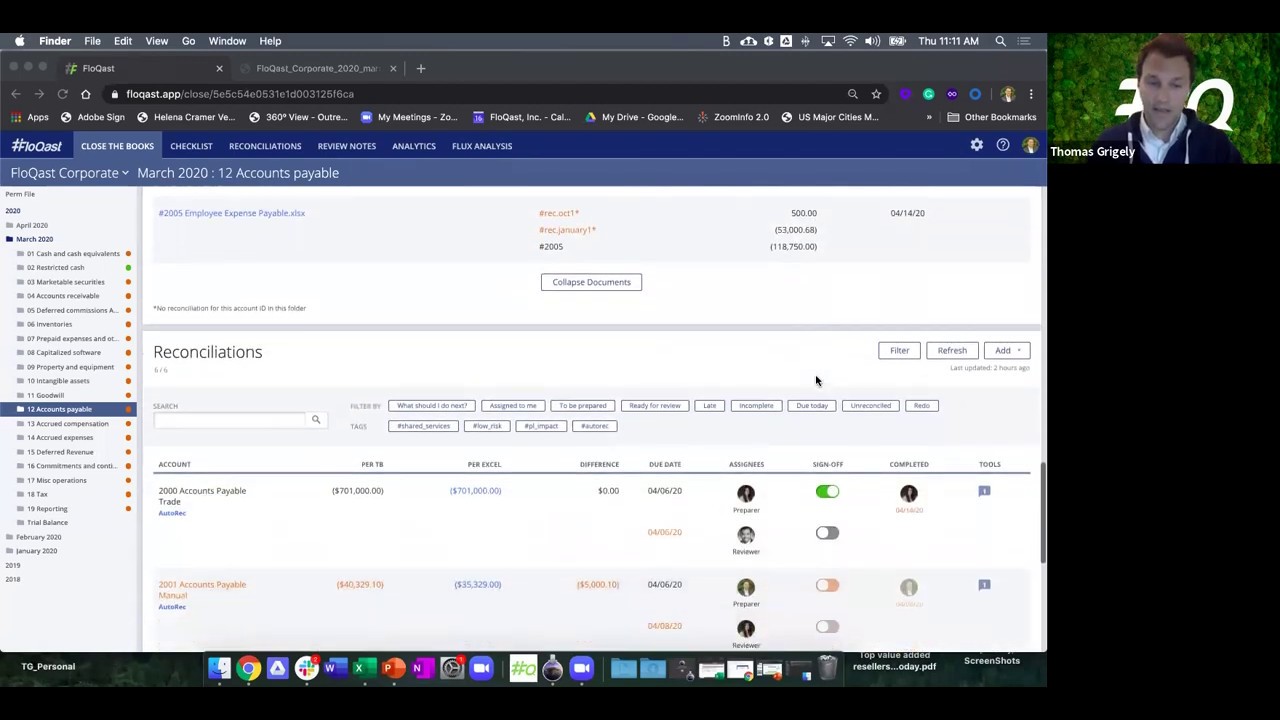Go to the Chrome home page icon
Viewport: 1280px width, 720px height.
[85, 94]
